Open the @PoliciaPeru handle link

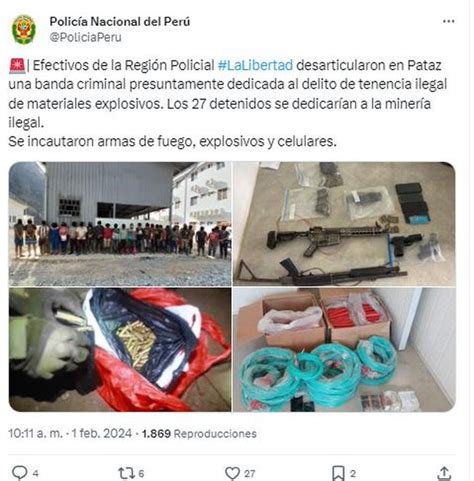coord(85,37)
